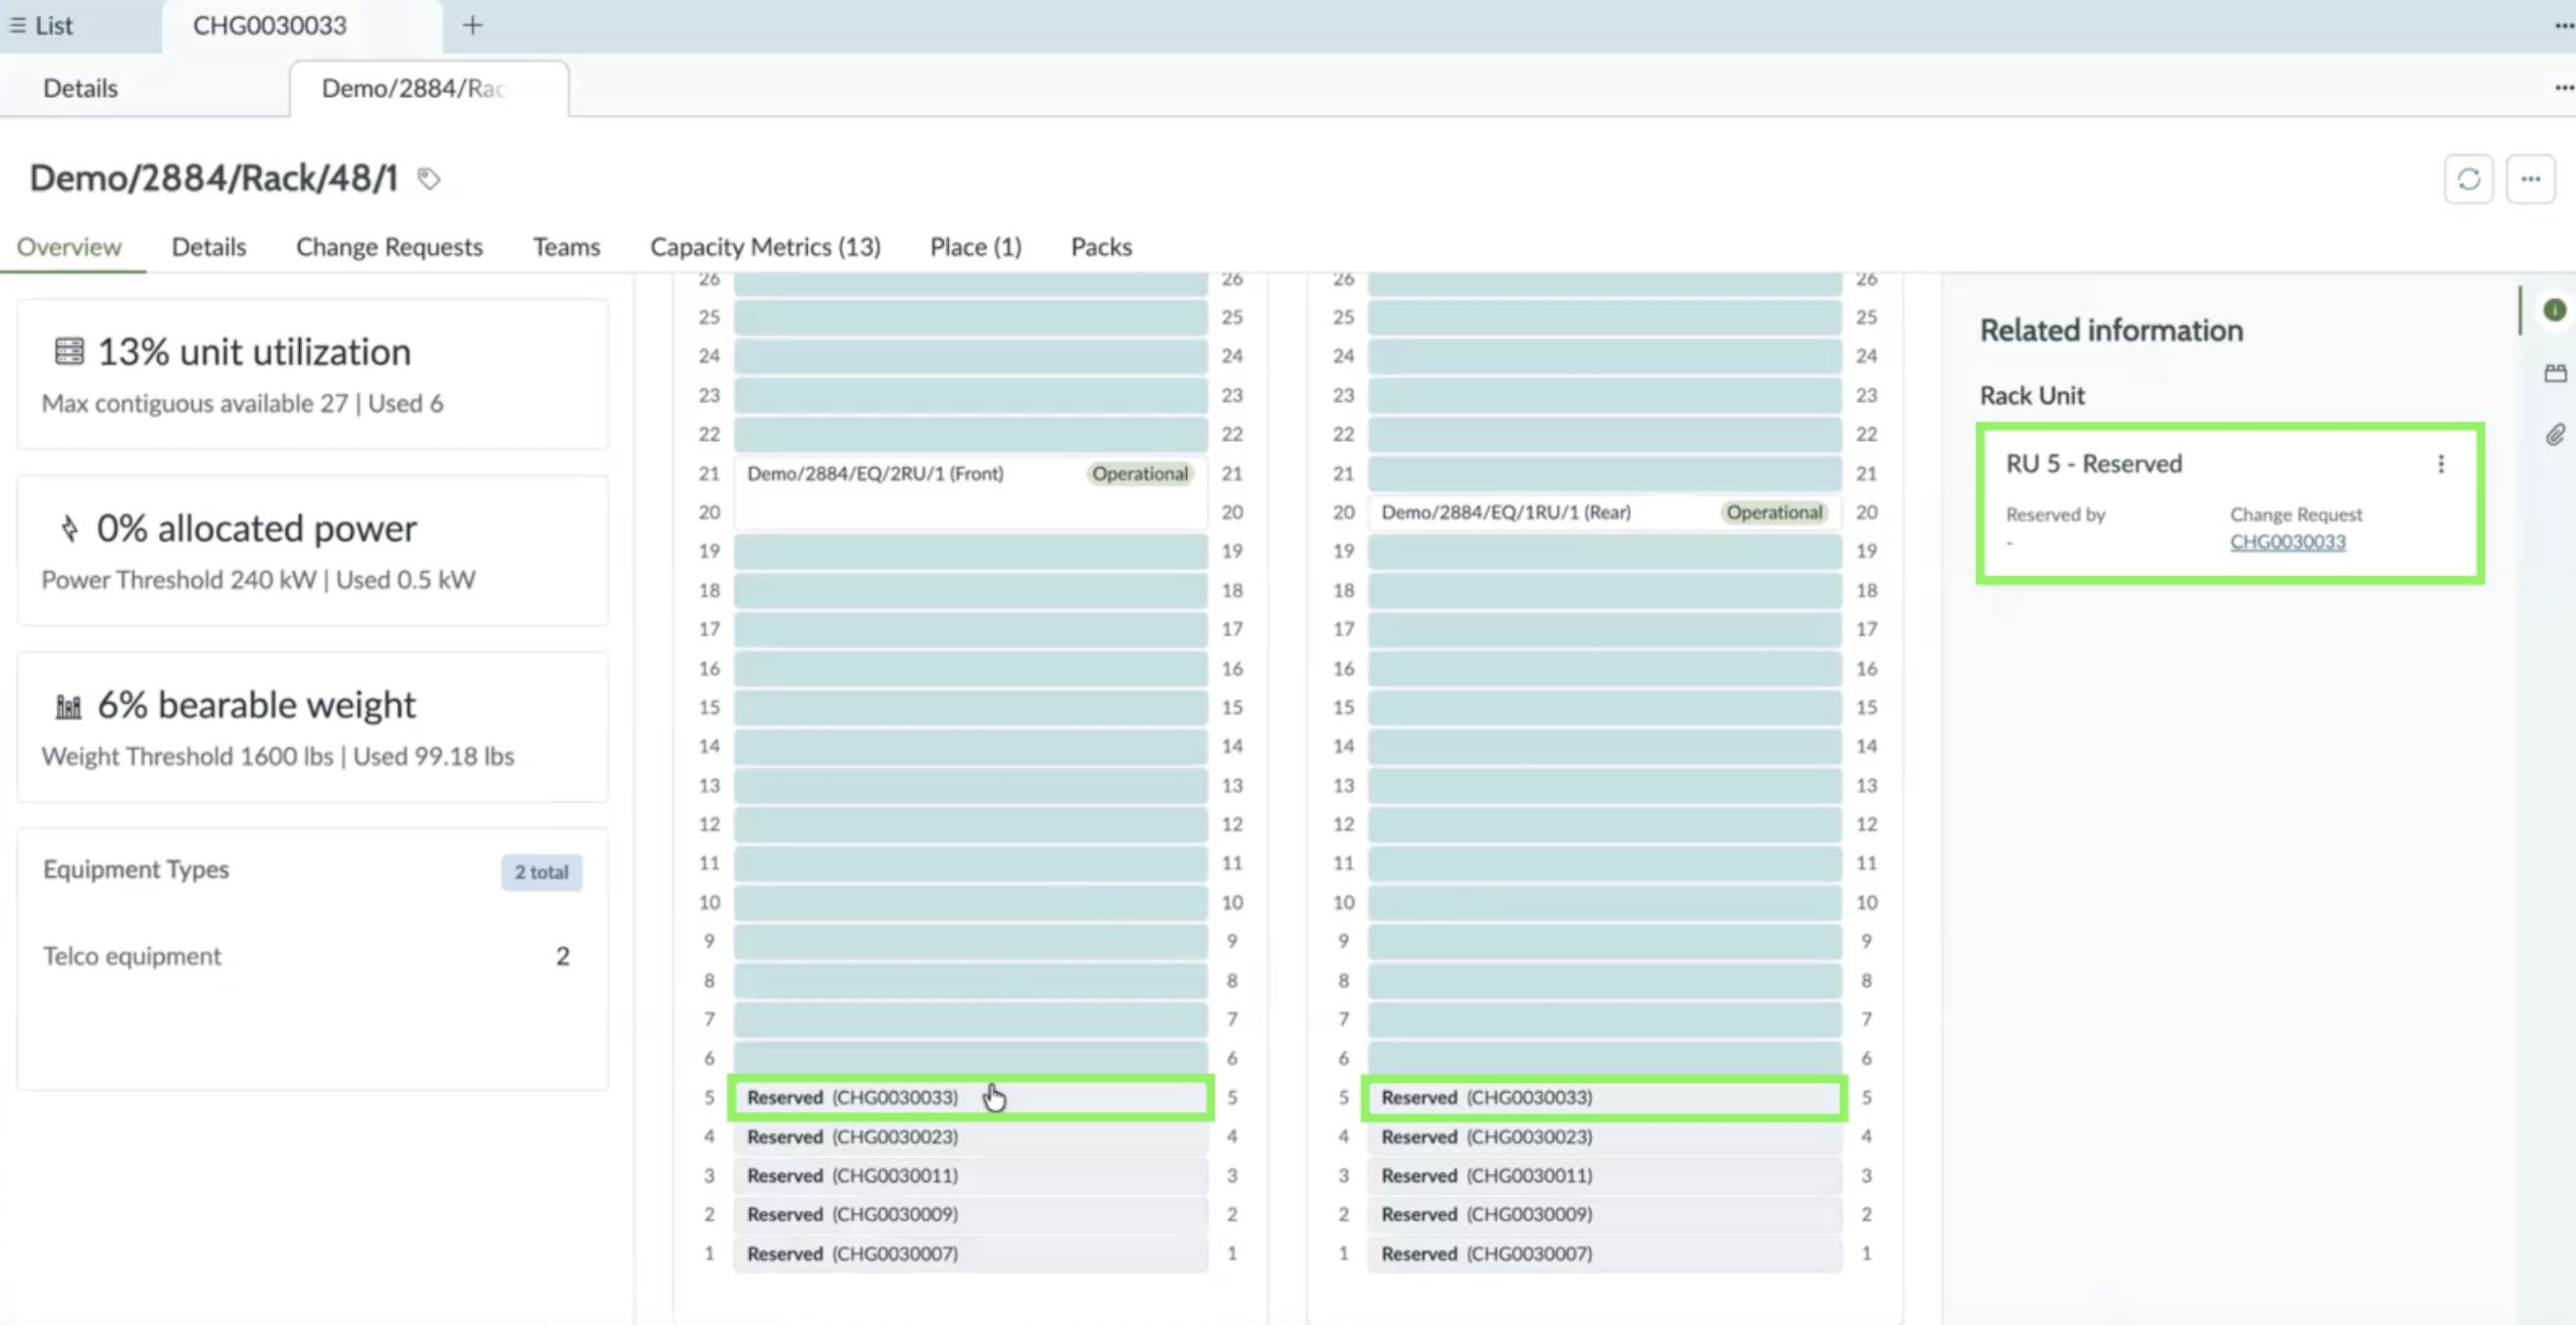Open the List hamburger menu icon

click(x=17, y=26)
